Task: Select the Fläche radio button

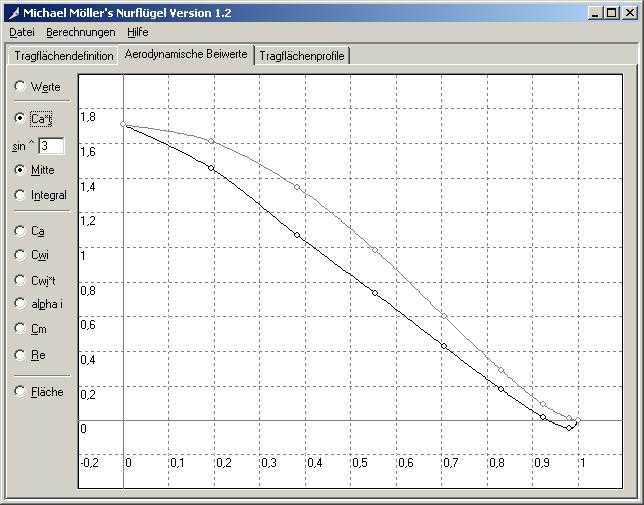Action: tap(21, 392)
